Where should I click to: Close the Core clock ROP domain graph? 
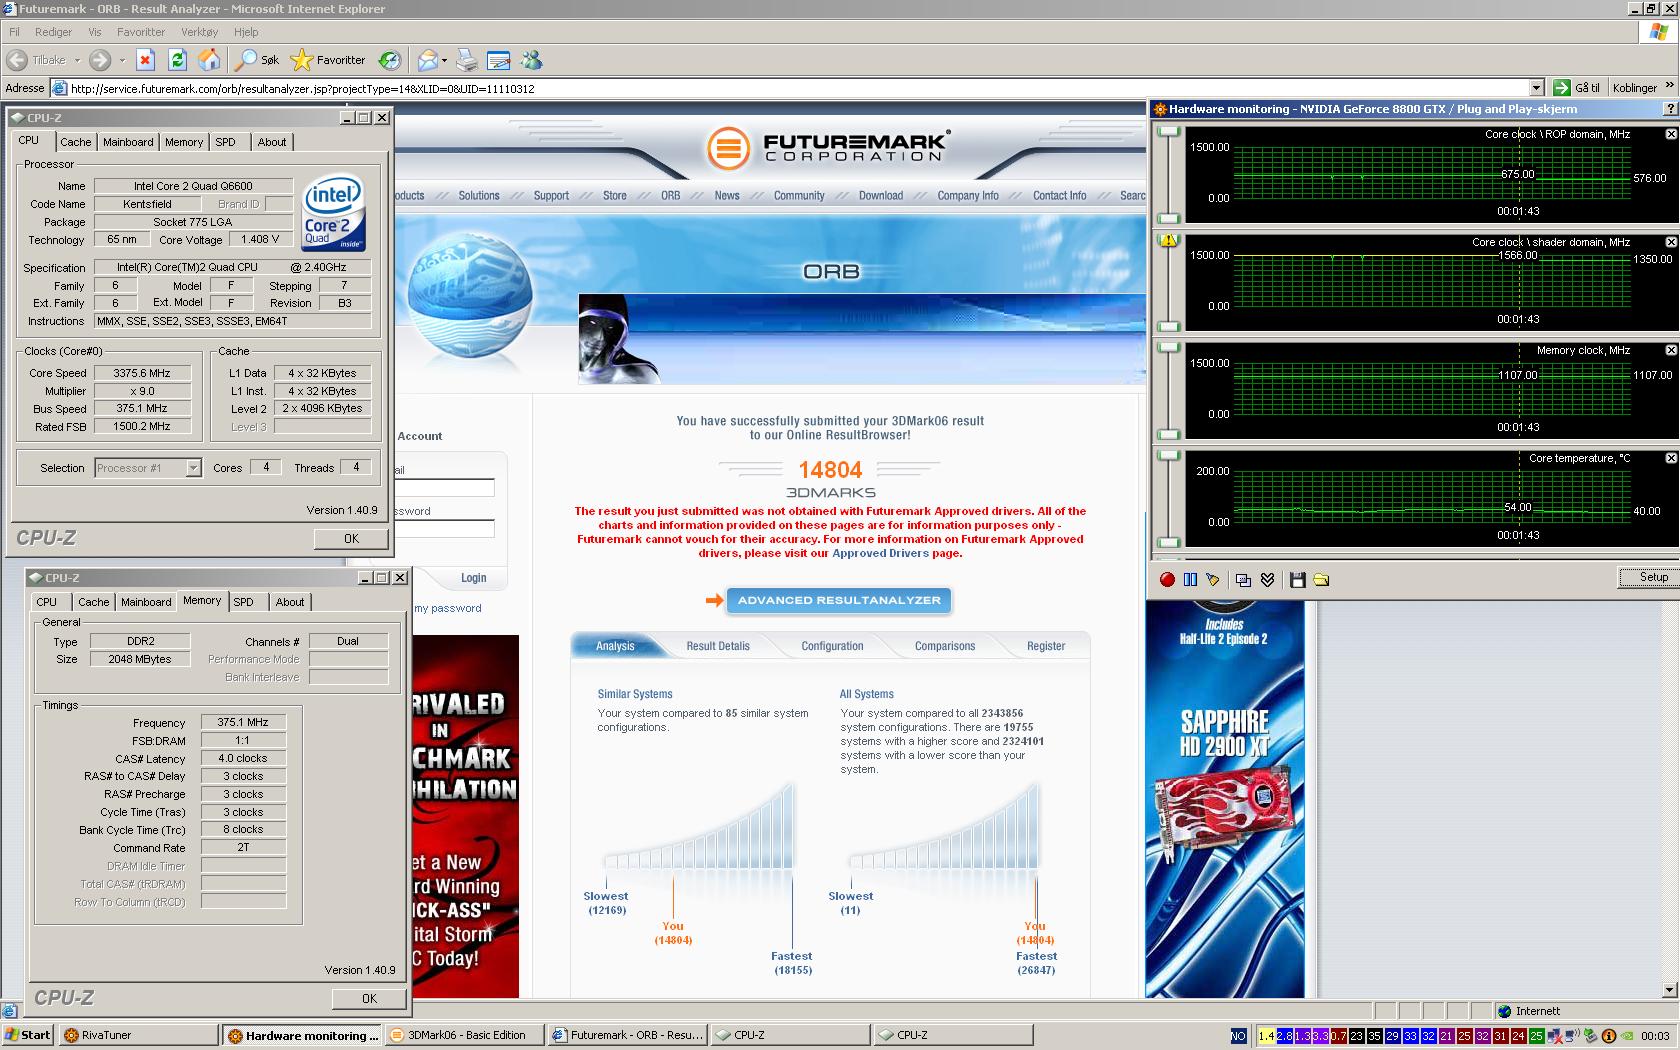[1670, 134]
